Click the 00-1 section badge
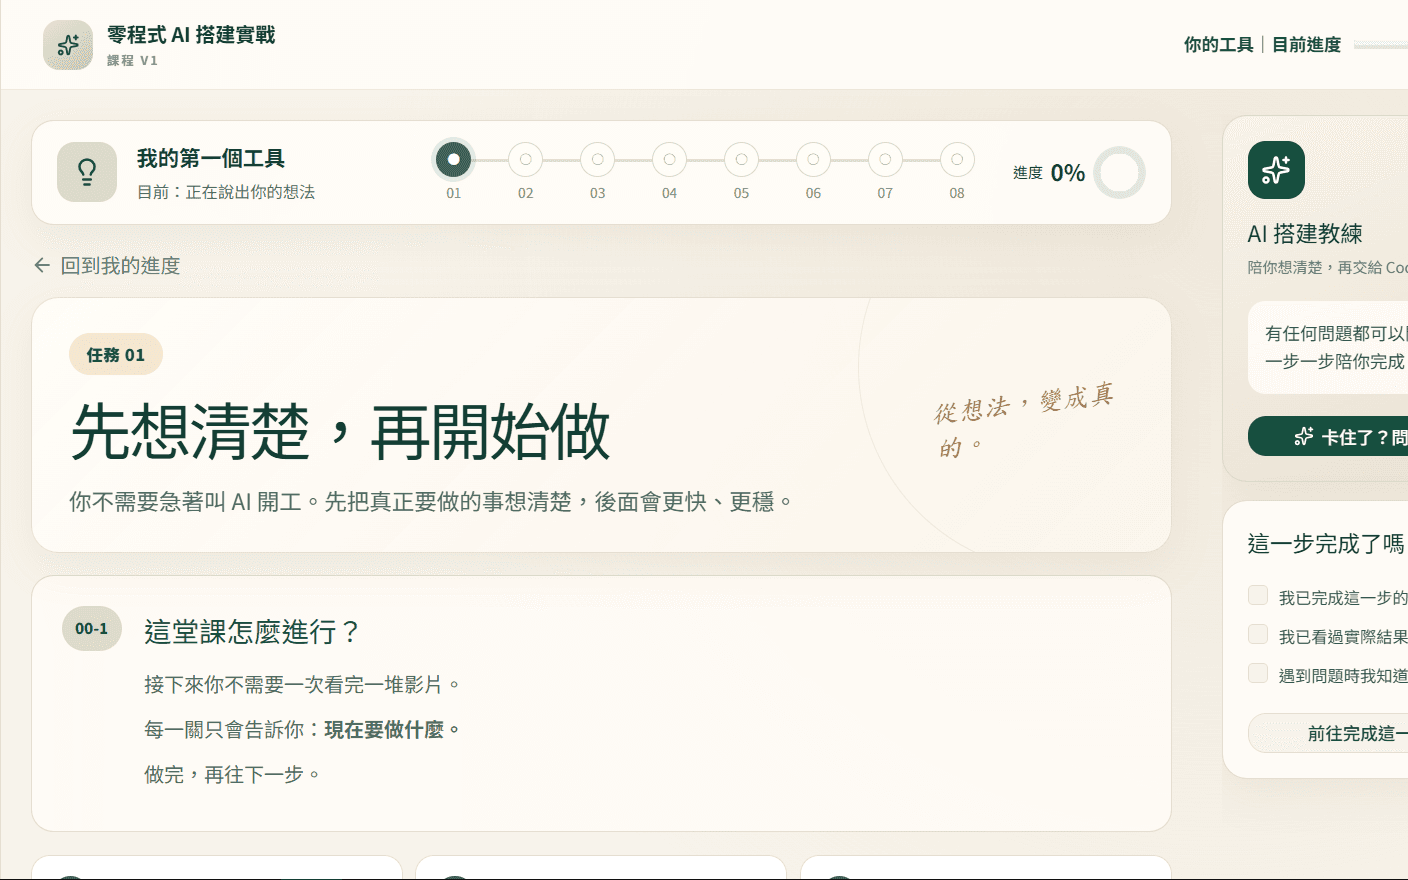The height and width of the screenshot is (880, 1408). (x=92, y=629)
